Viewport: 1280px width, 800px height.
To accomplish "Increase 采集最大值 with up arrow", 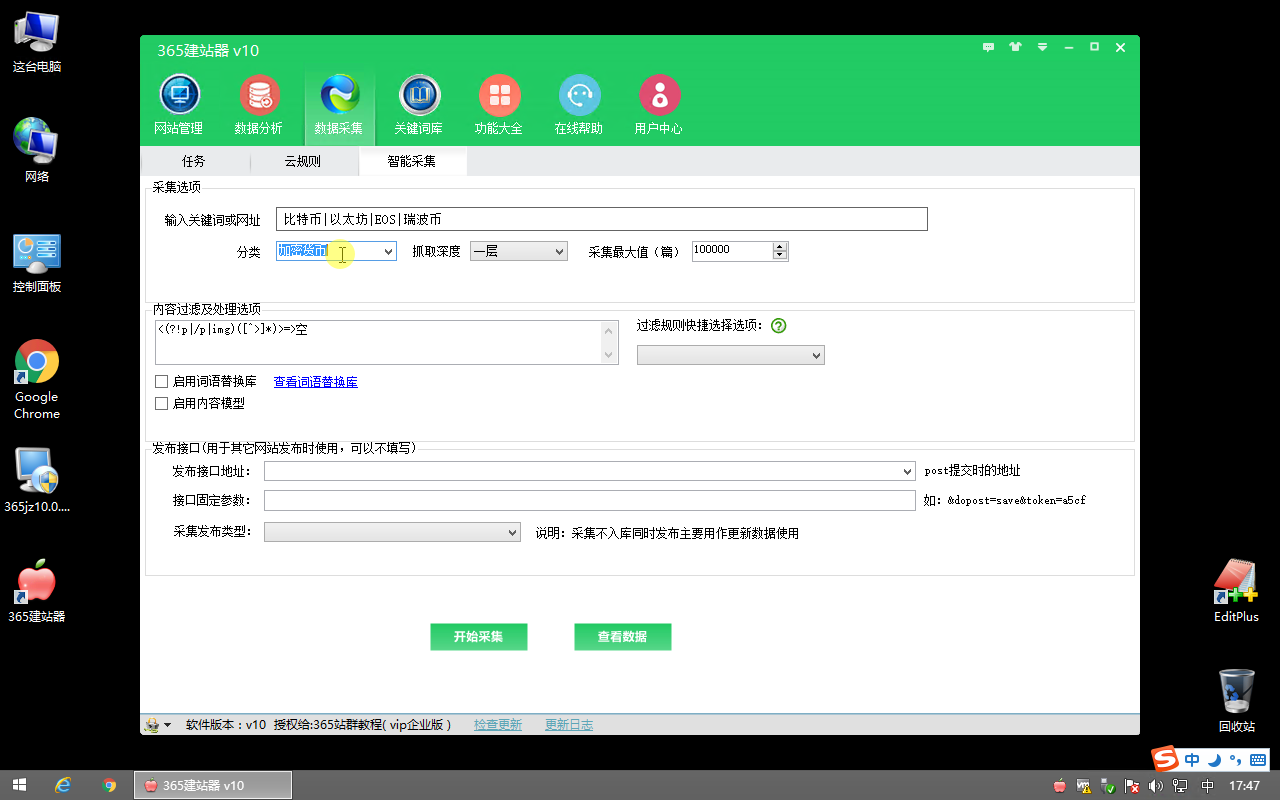I will 780,247.
